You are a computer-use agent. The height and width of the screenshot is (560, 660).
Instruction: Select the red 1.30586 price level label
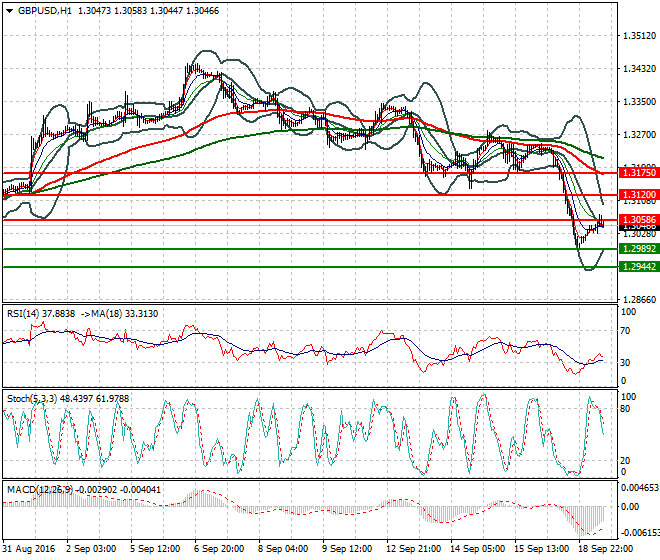(639, 220)
